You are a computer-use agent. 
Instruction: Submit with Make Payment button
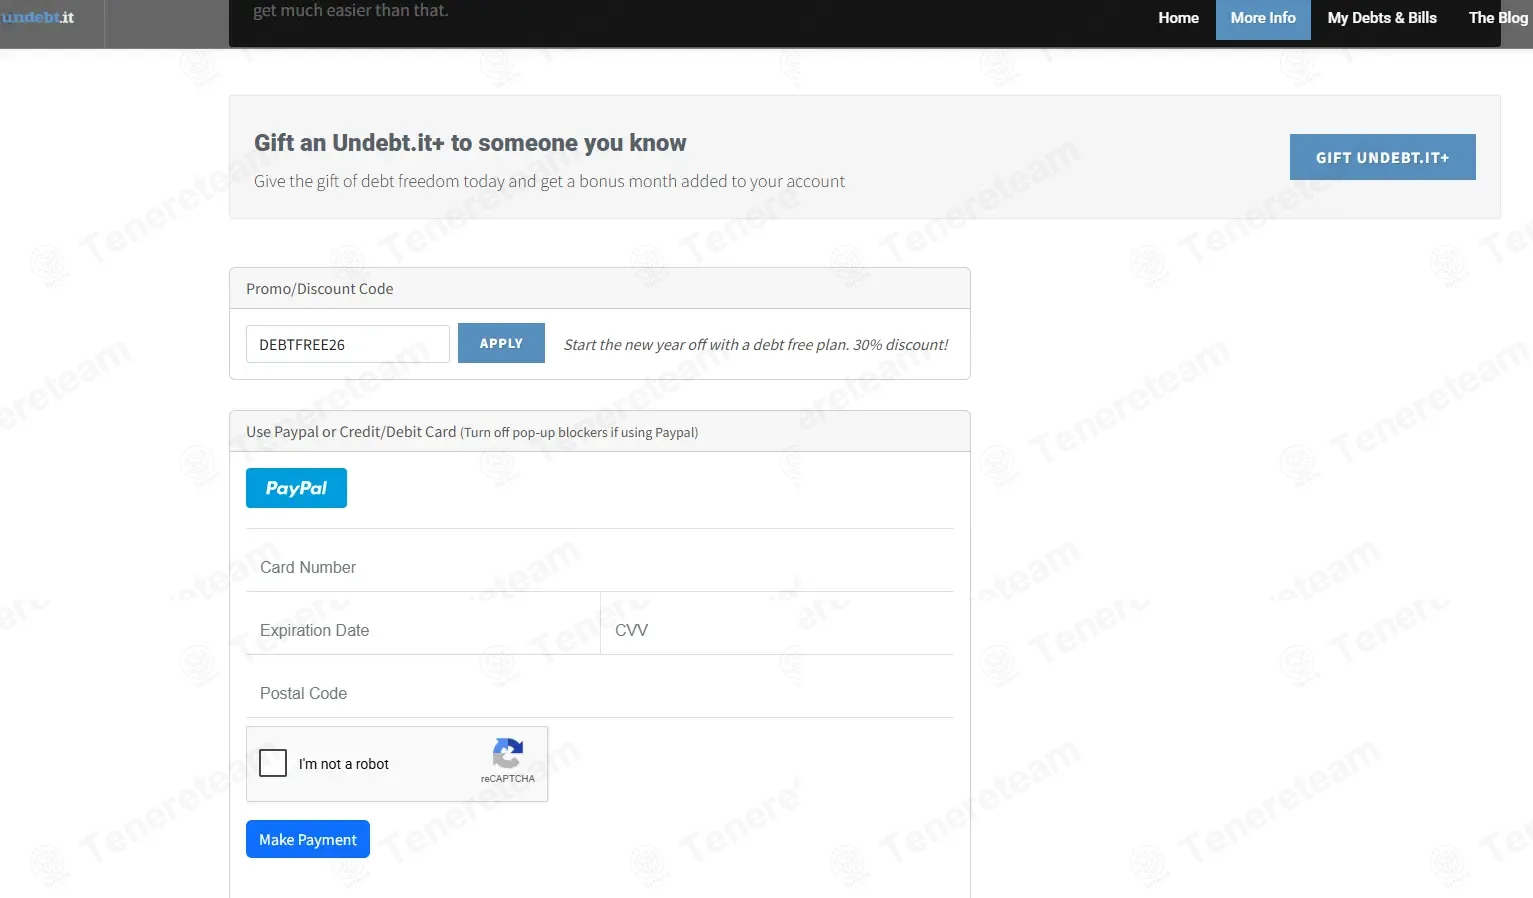pyautogui.click(x=308, y=839)
